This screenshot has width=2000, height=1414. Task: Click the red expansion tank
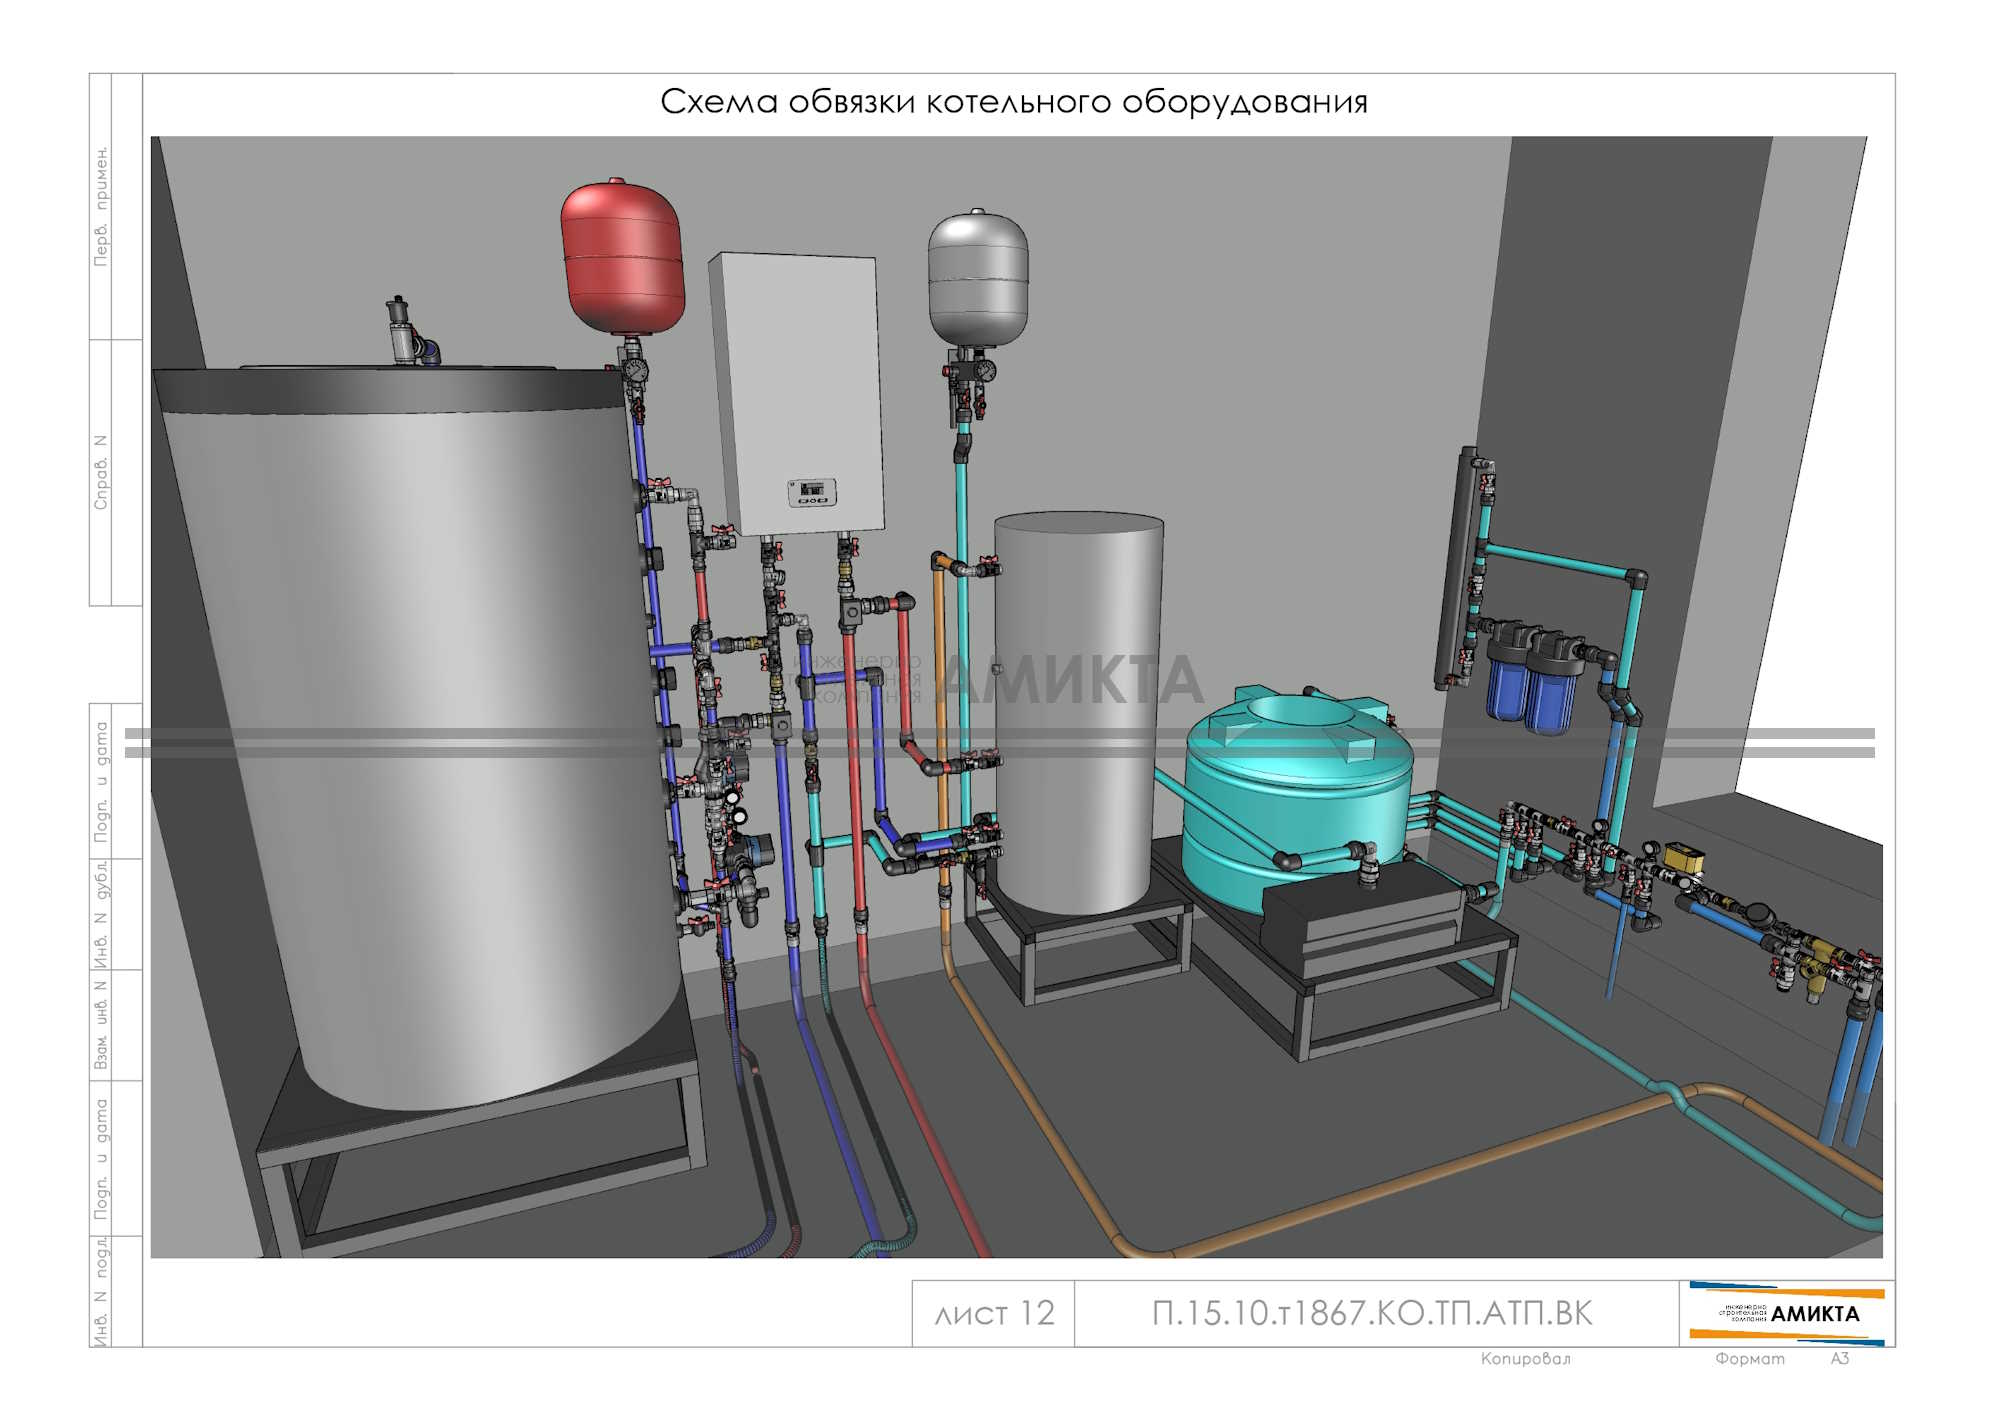tap(622, 256)
